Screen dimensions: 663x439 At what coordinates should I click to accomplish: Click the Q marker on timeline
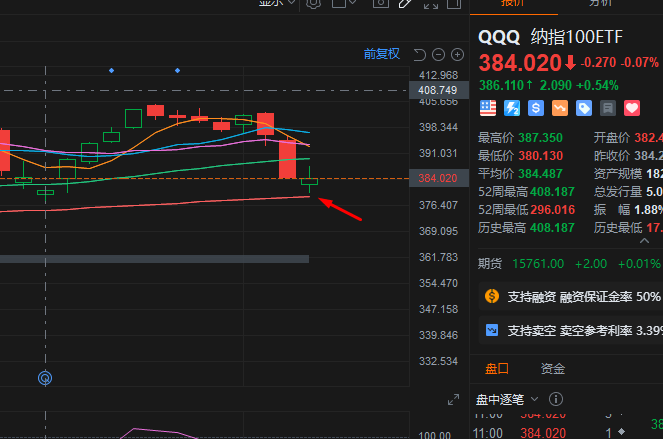(x=45, y=378)
